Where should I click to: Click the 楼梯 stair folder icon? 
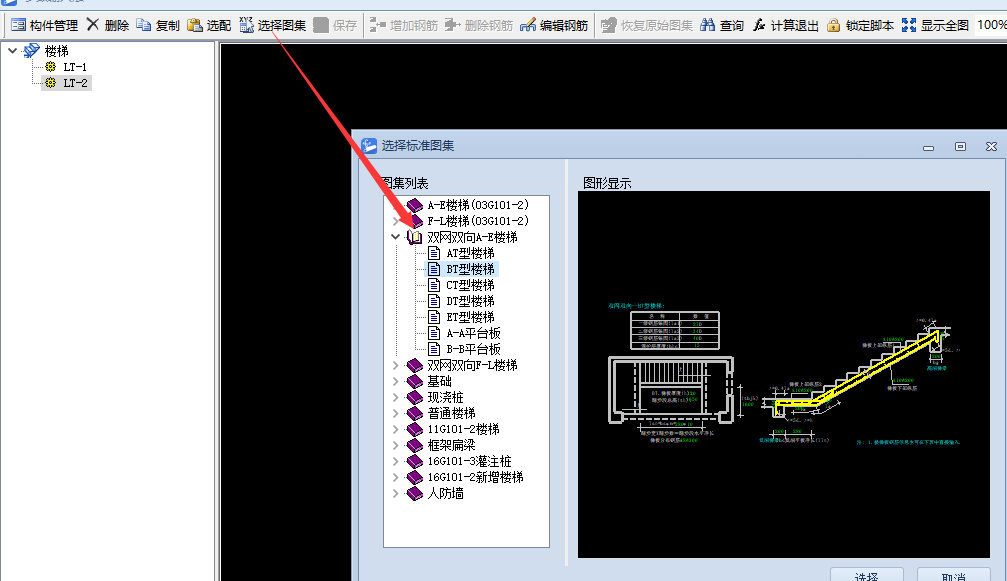tap(31, 50)
